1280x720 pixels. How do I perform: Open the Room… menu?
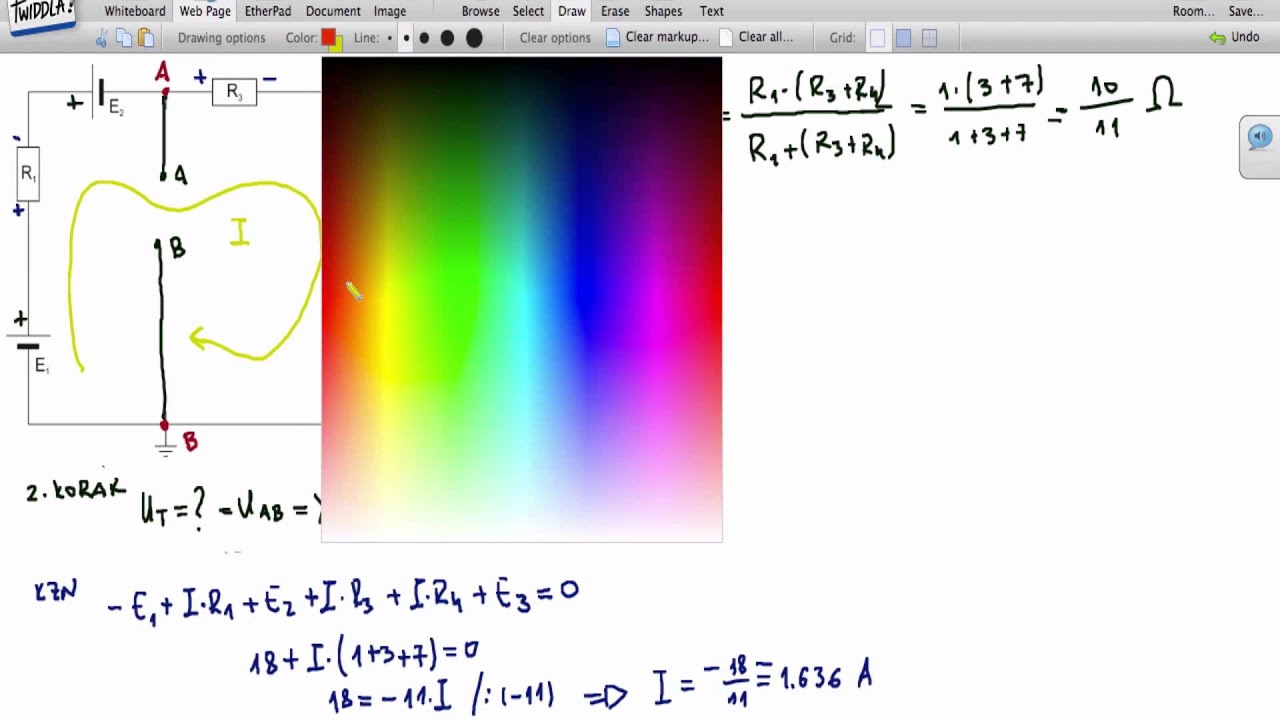click(1193, 11)
